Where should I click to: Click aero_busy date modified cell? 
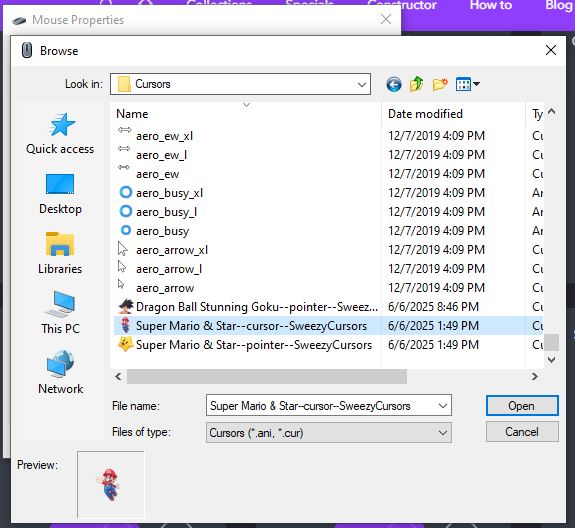436,231
